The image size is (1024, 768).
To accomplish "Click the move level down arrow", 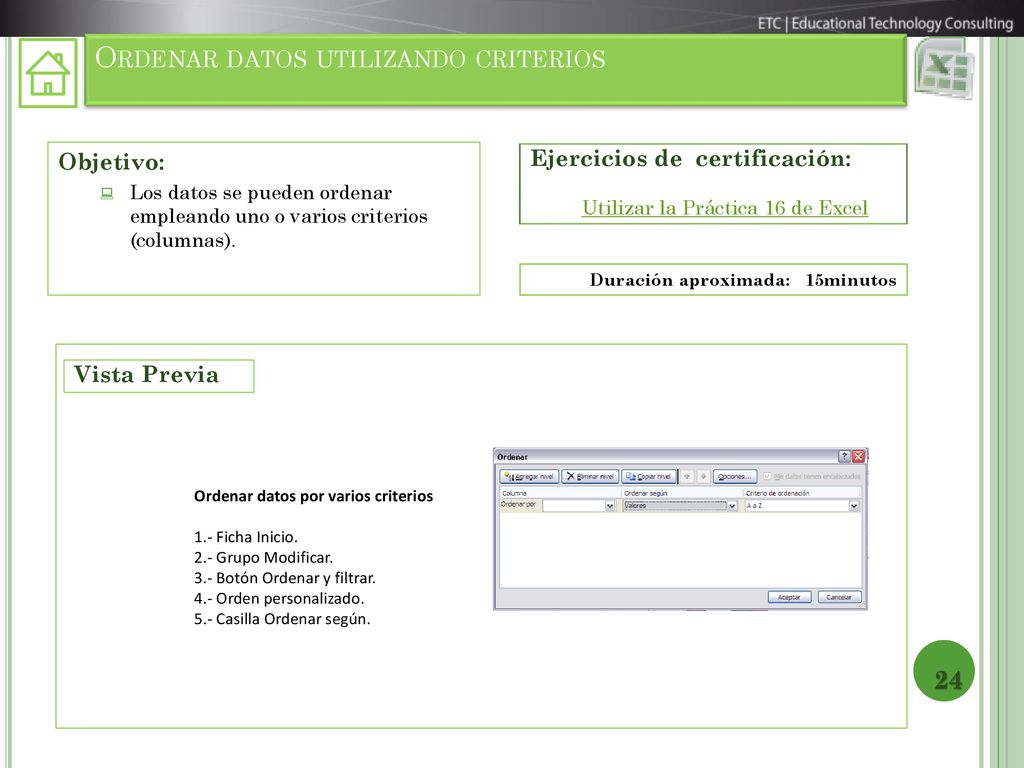I will click(703, 477).
